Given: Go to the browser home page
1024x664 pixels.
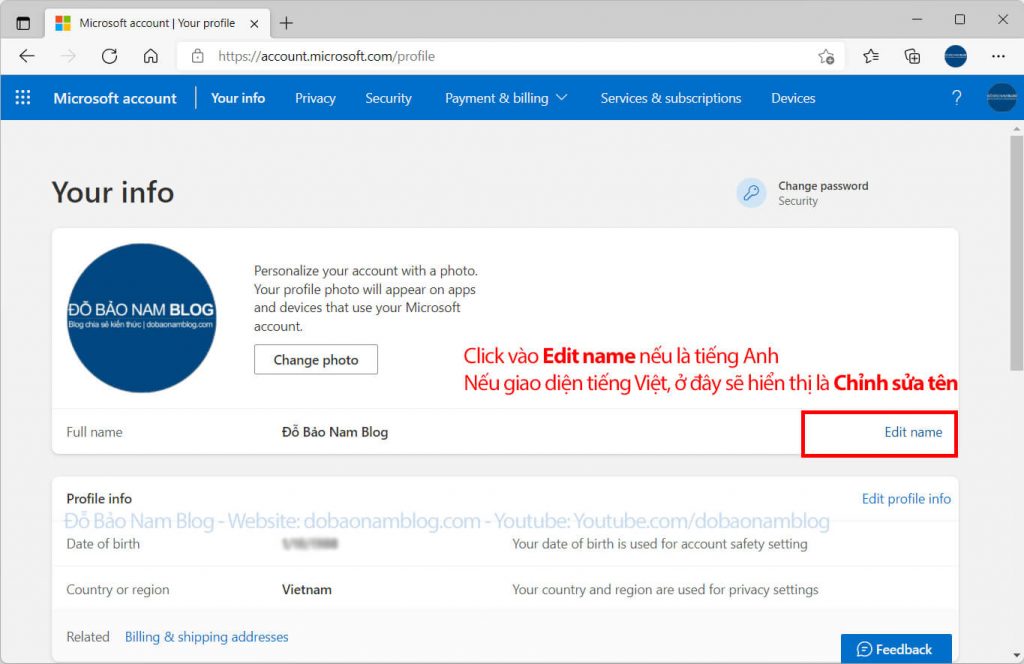Looking at the screenshot, I should pos(151,56).
